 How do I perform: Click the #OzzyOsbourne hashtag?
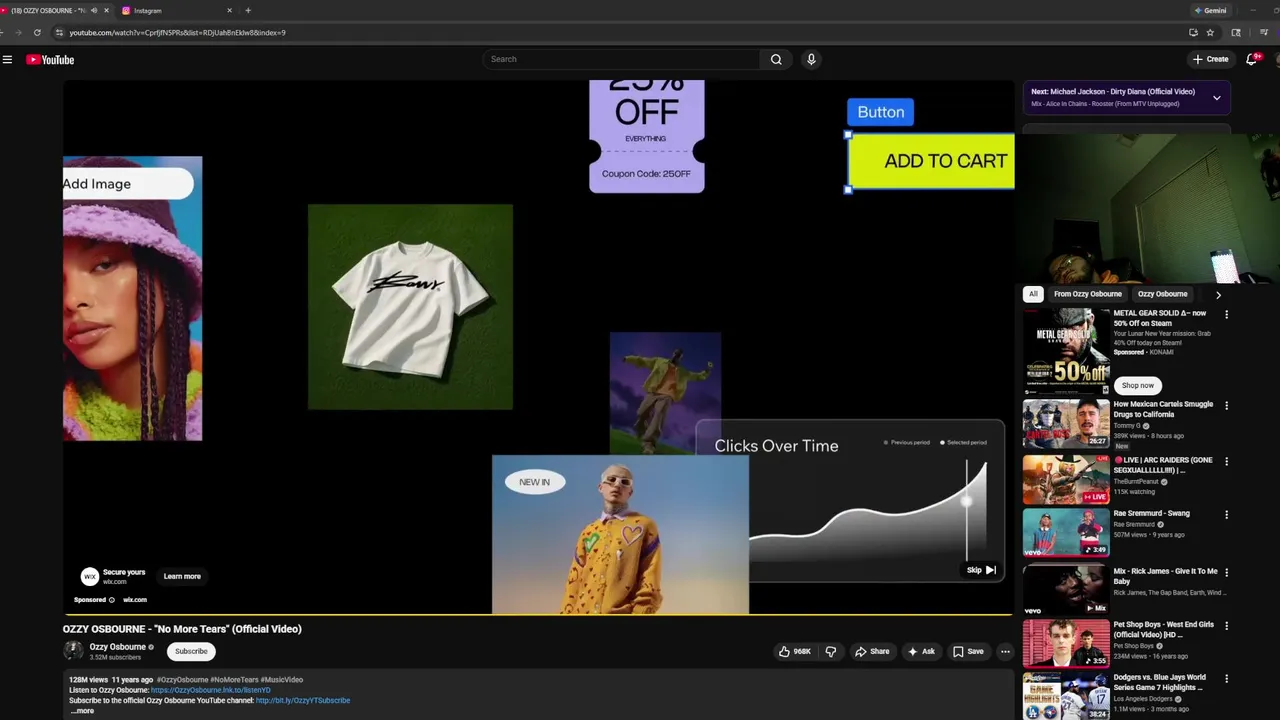click(x=182, y=680)
